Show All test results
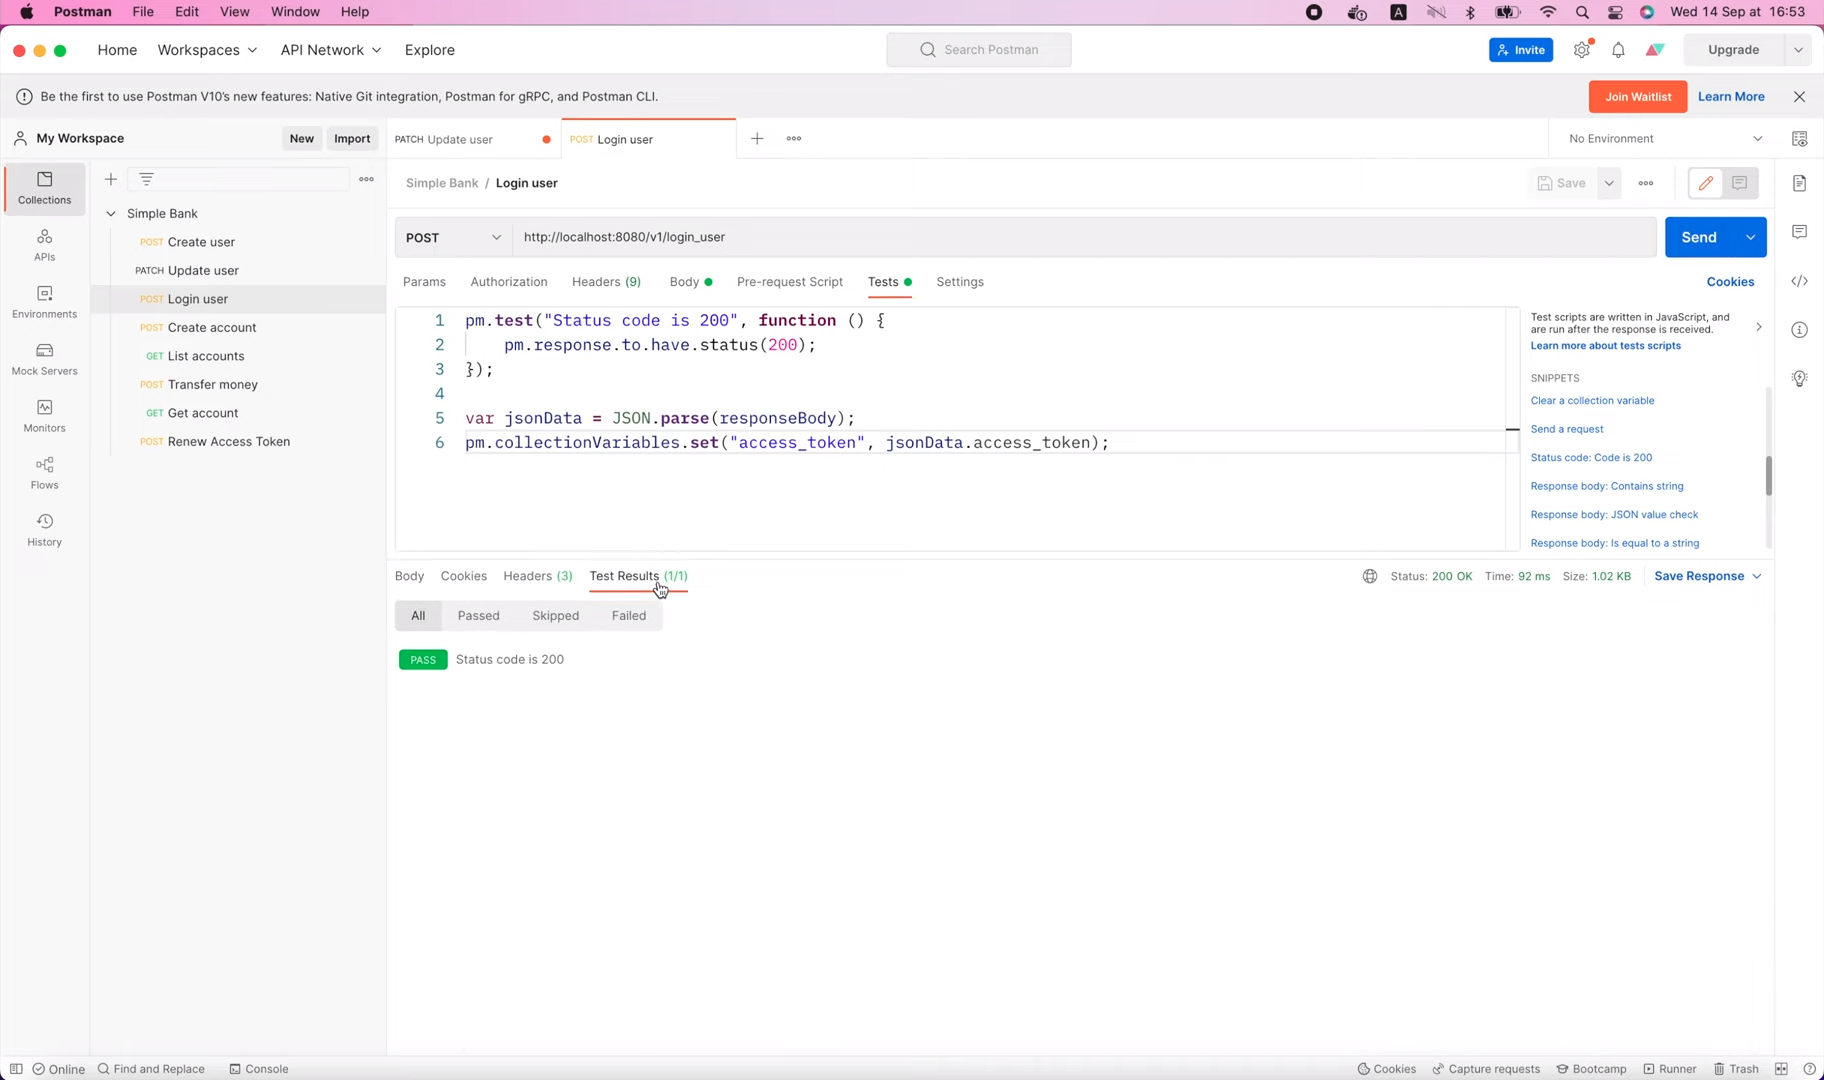The image size is (1824, 1080). tap(418, 616)
